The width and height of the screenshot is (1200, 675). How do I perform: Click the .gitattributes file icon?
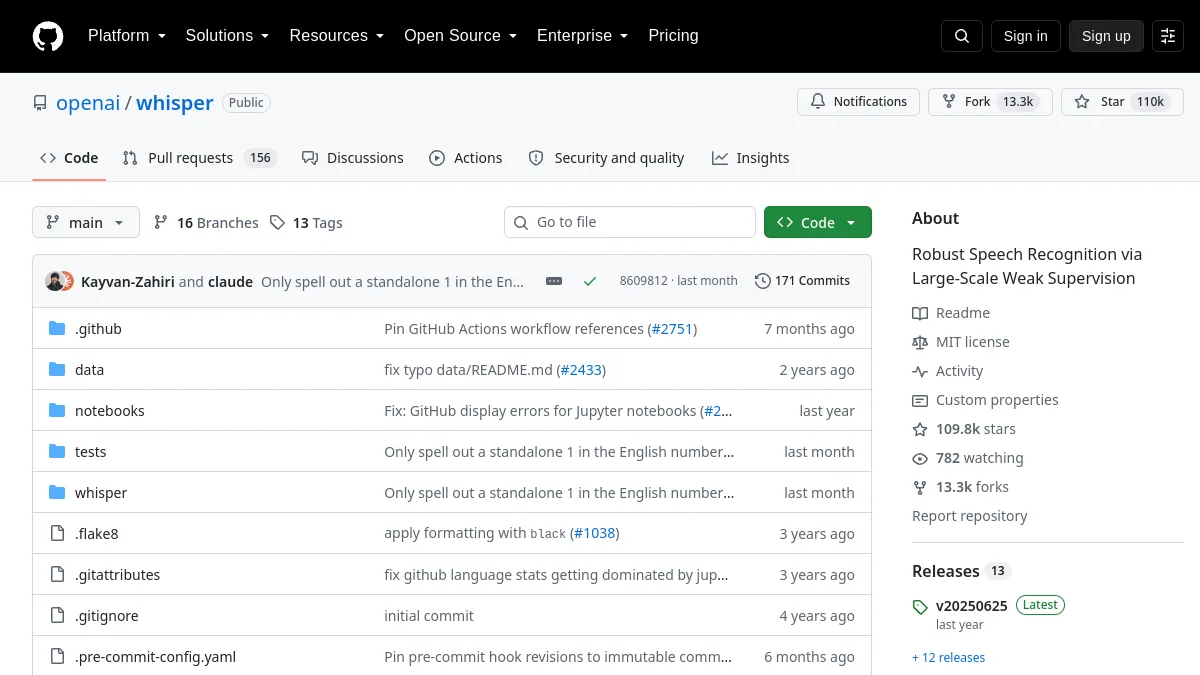57,575
